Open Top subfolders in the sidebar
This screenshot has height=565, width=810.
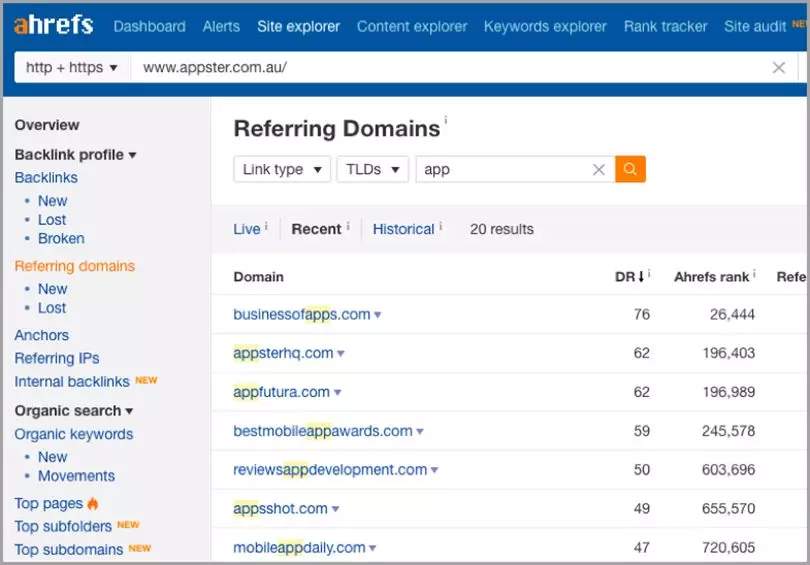pyautogui.click(x=63, y=526)
